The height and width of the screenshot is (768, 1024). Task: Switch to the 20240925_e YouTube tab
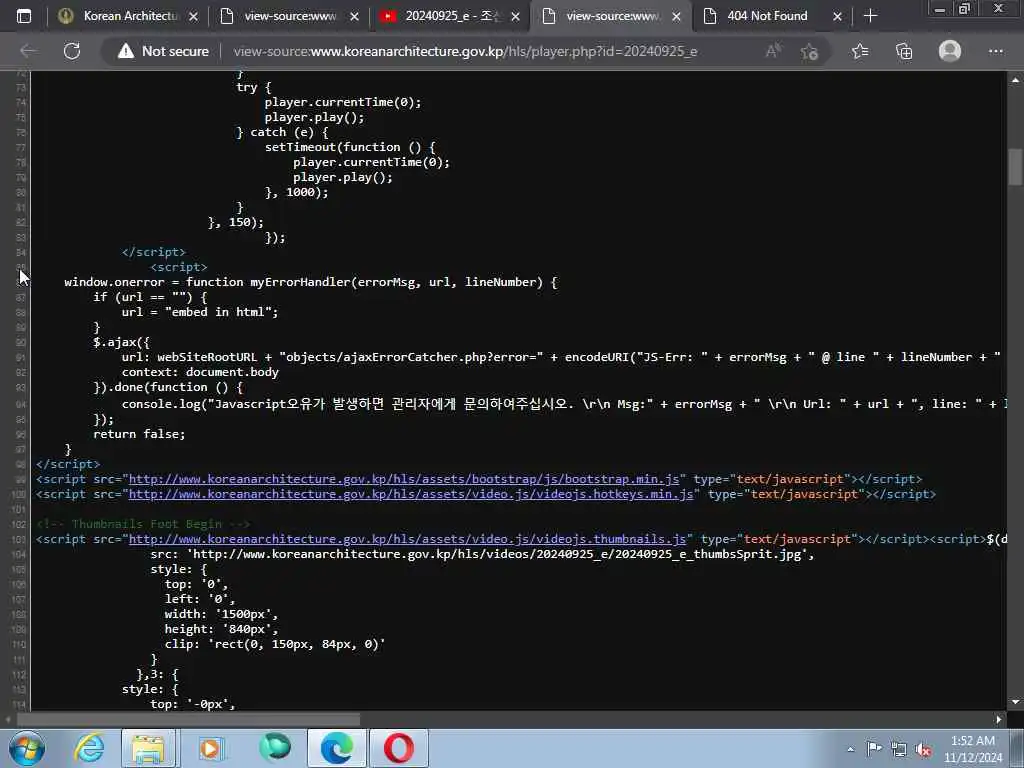pos(451,16)
